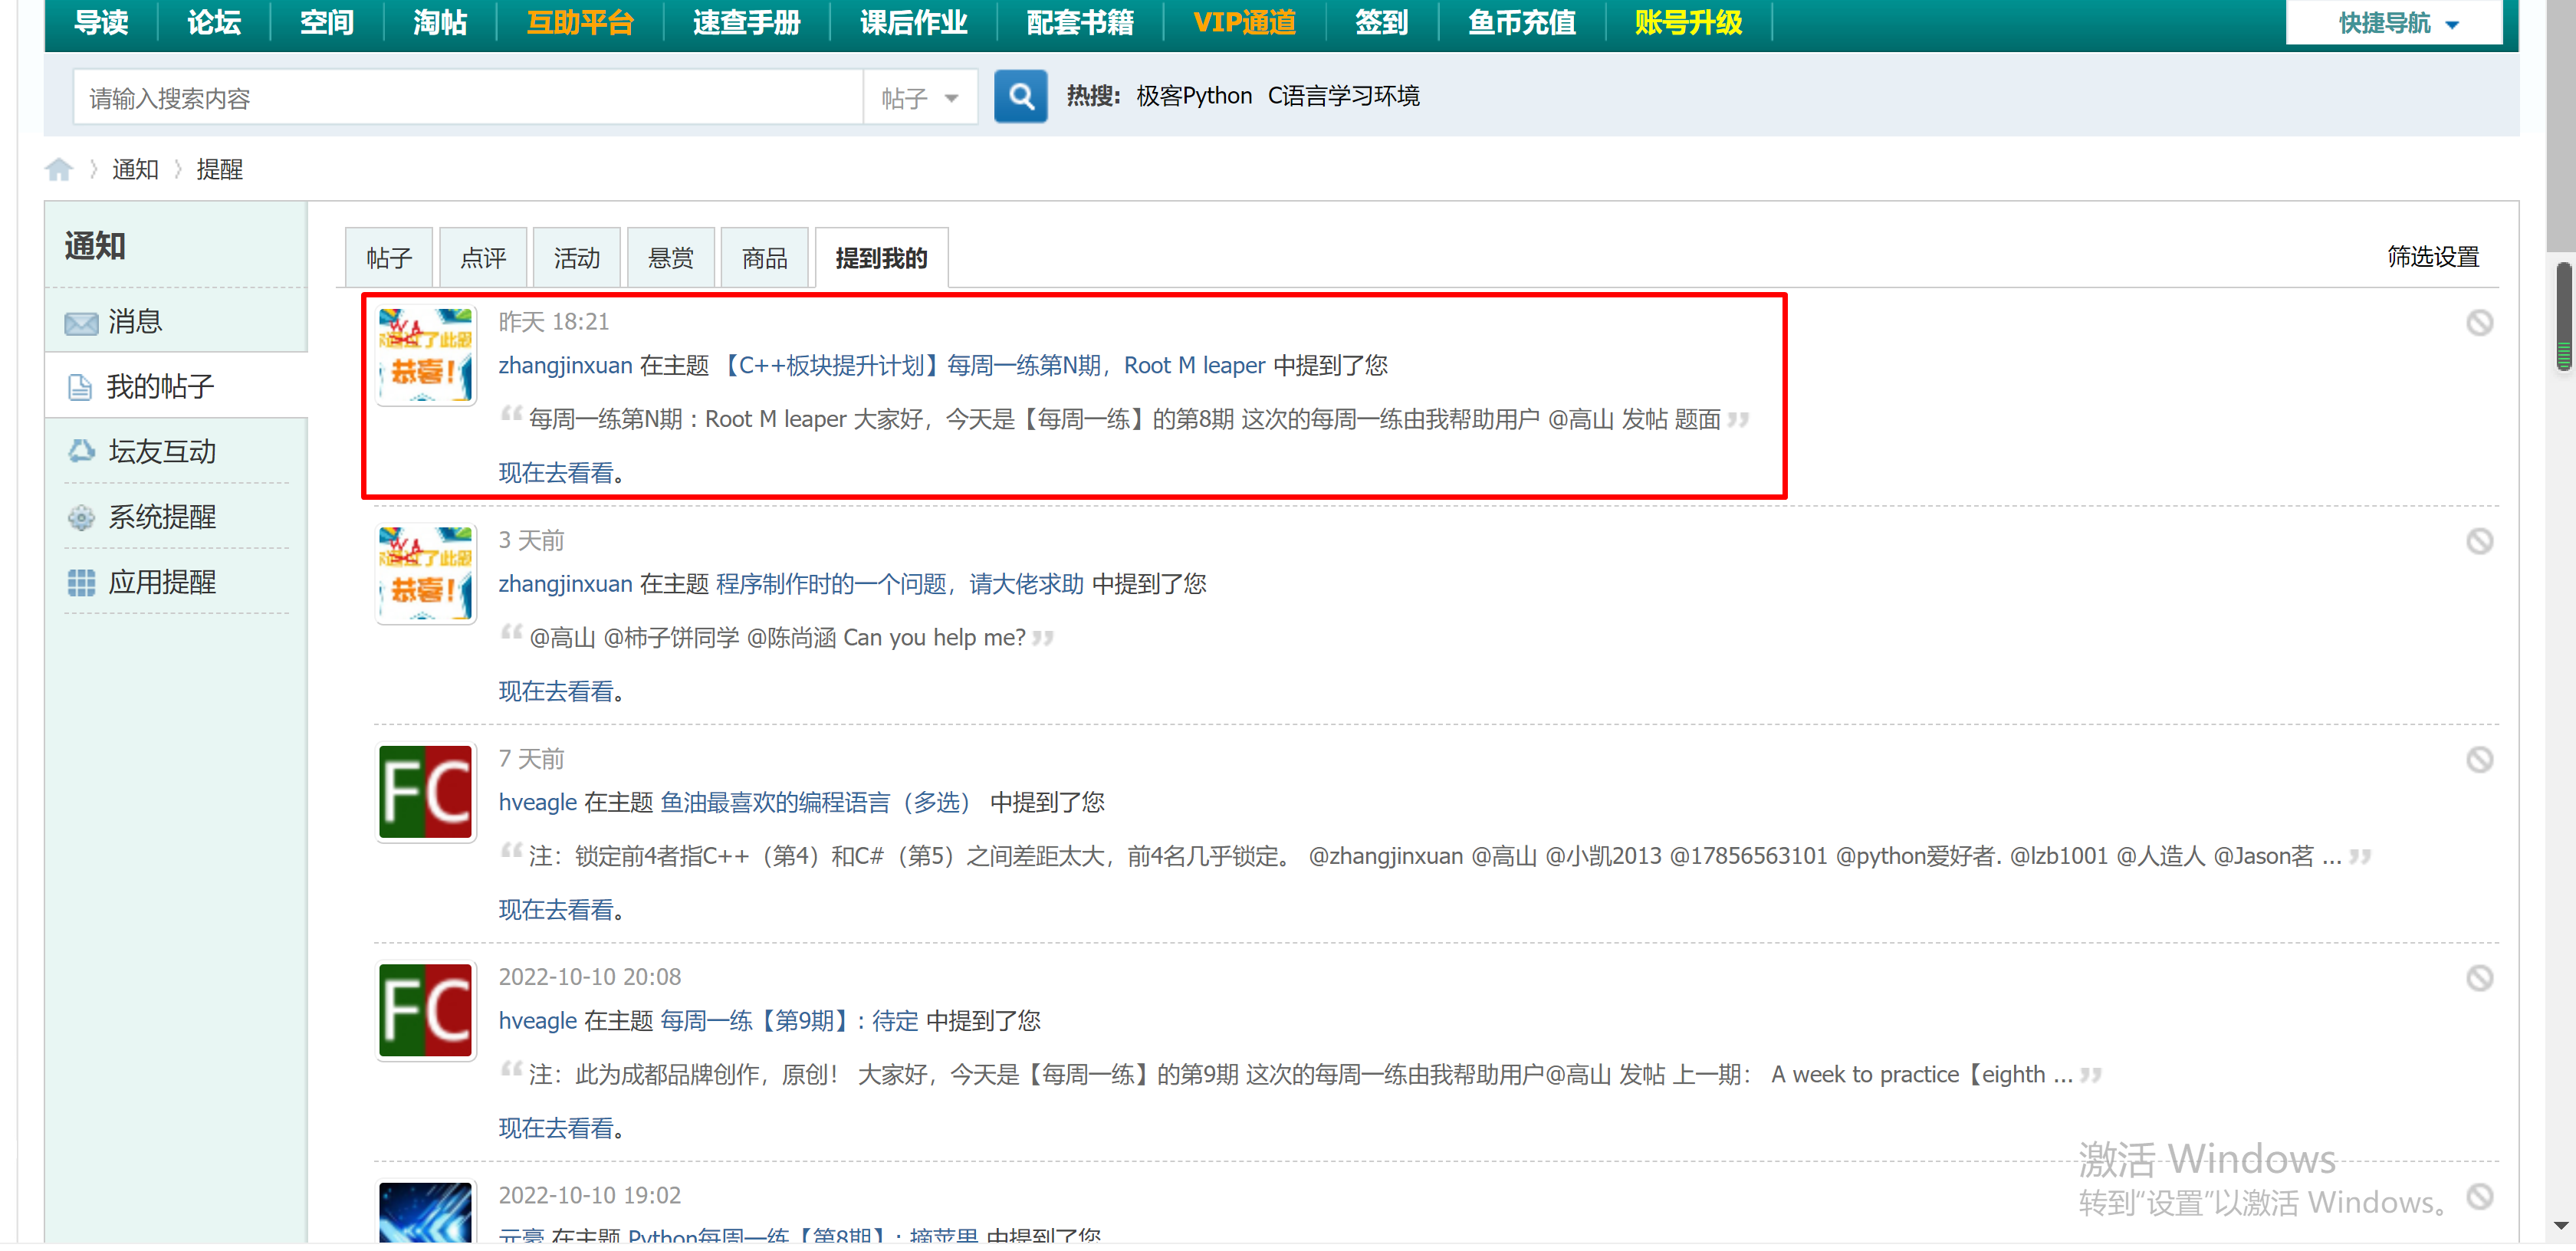Click 现在去看看 in the 7 天前 entry

pos(556,910)
